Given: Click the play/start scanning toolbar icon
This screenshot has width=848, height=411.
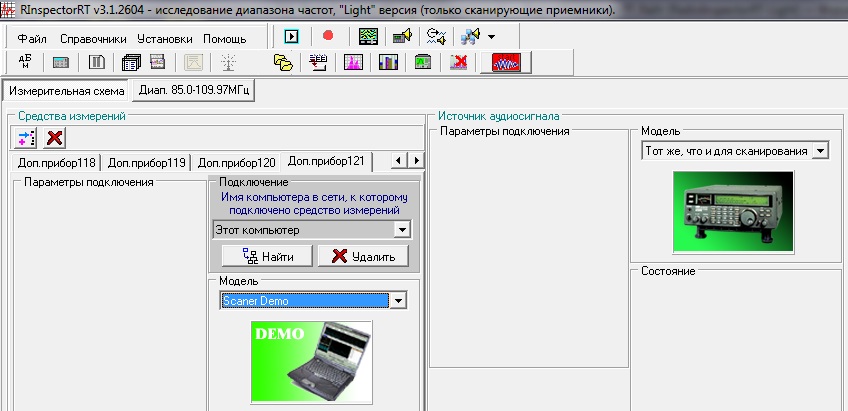Looking at the screenshot, I should coord(292,37).
